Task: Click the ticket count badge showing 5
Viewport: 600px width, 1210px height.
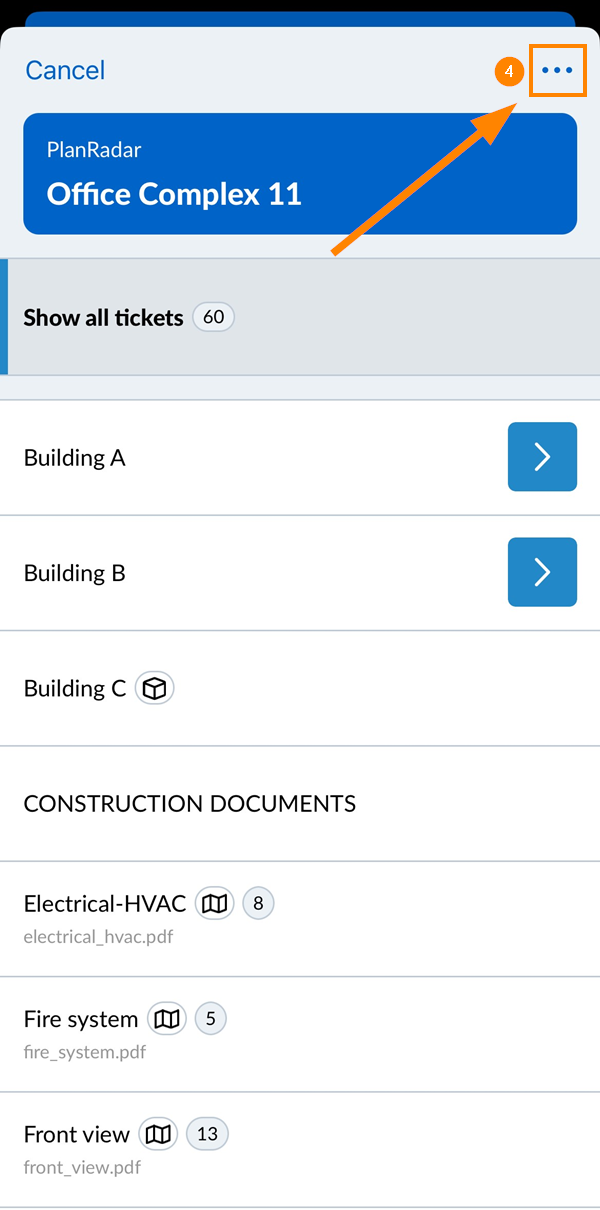Action: pos(211,1019)
